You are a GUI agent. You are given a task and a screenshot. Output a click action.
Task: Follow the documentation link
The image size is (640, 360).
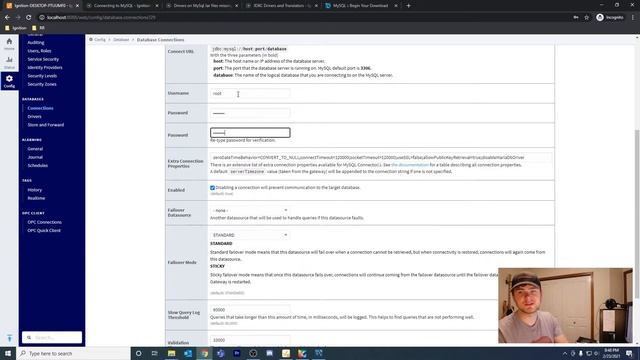click(x=410, y=165)
